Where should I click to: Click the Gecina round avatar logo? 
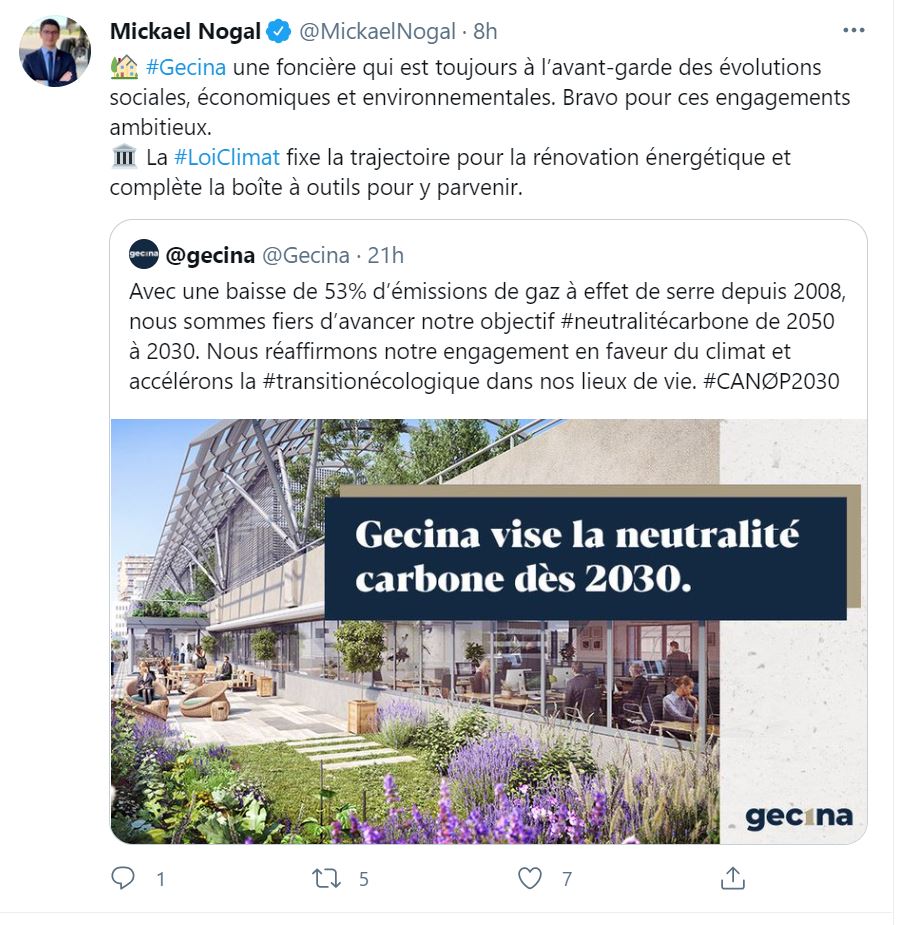pyautogui.click(x=144, y=255)
